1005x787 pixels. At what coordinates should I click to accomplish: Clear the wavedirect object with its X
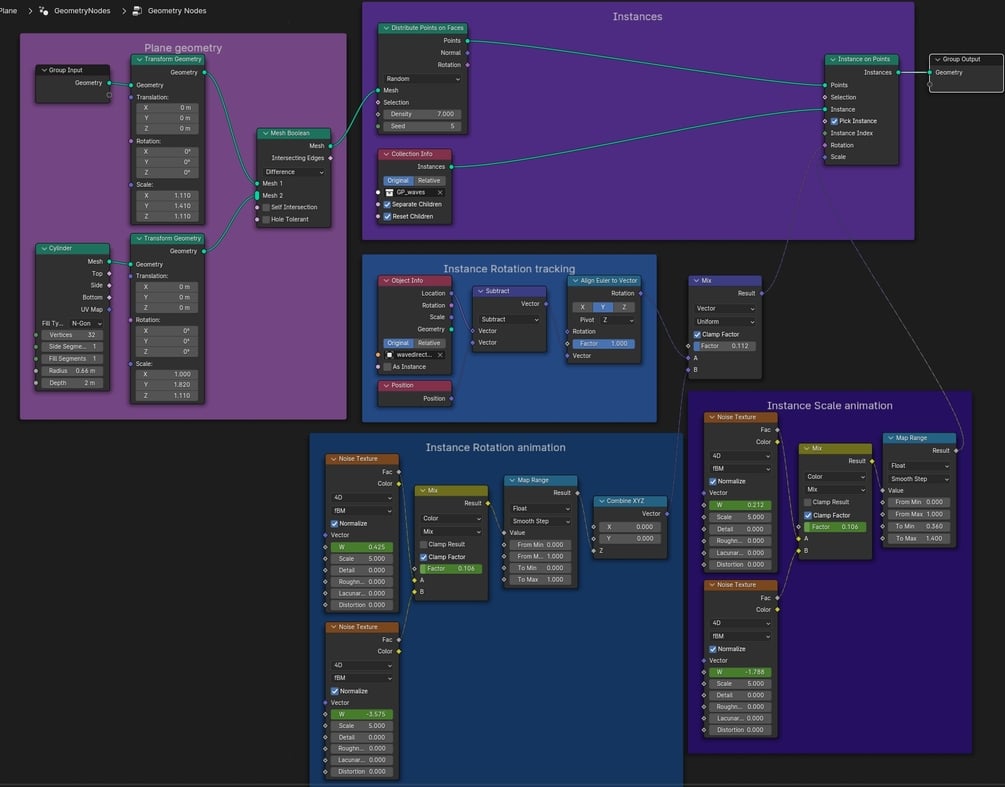[x=440, y=354]
